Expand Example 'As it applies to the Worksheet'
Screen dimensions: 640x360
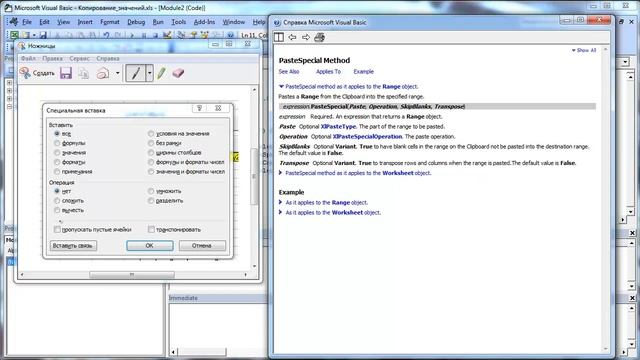click(x=280, y=212)
